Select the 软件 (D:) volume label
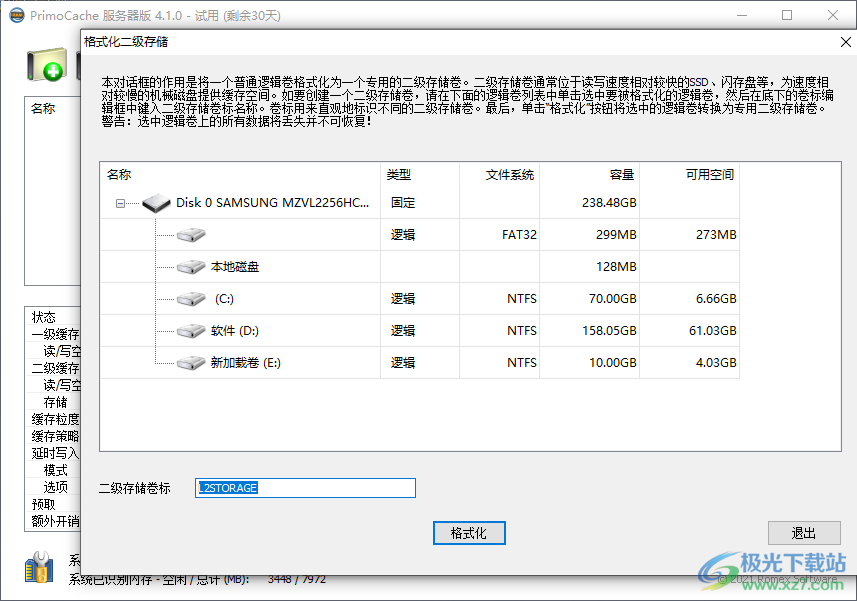This screenshot has height=601, width=857. (235, 331)
